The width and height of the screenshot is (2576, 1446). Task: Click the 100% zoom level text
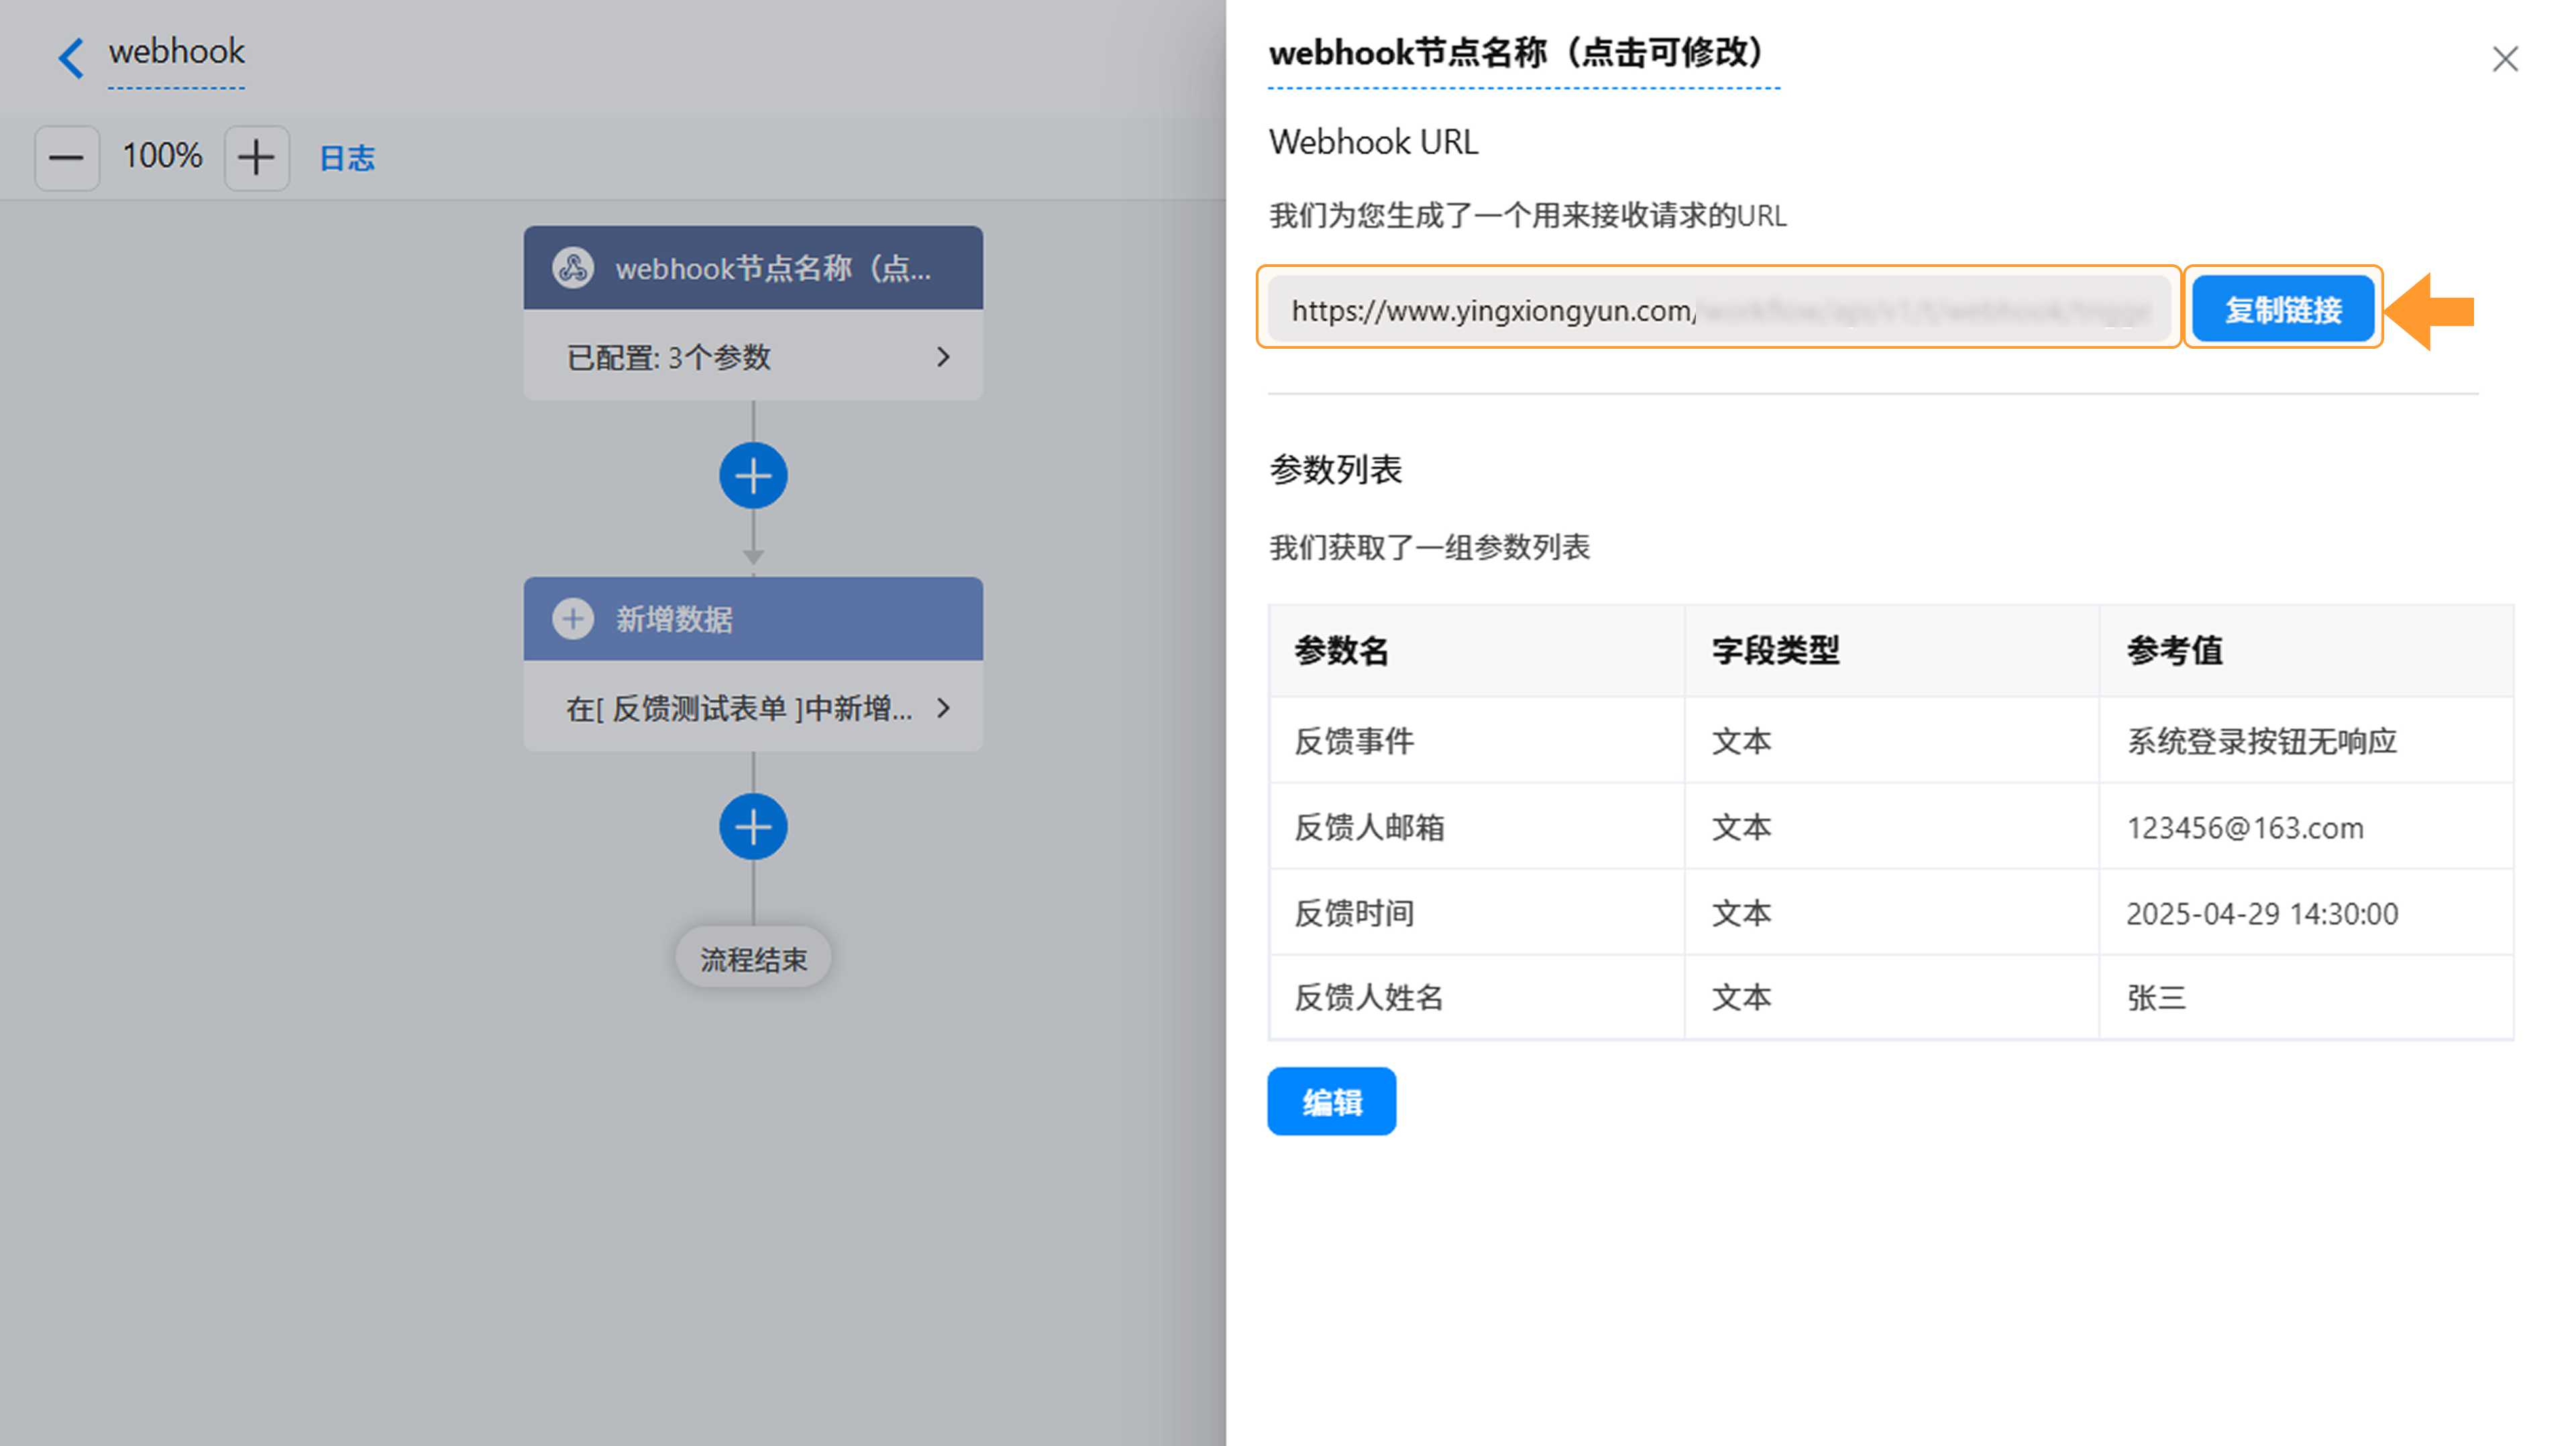coord(162,156)
